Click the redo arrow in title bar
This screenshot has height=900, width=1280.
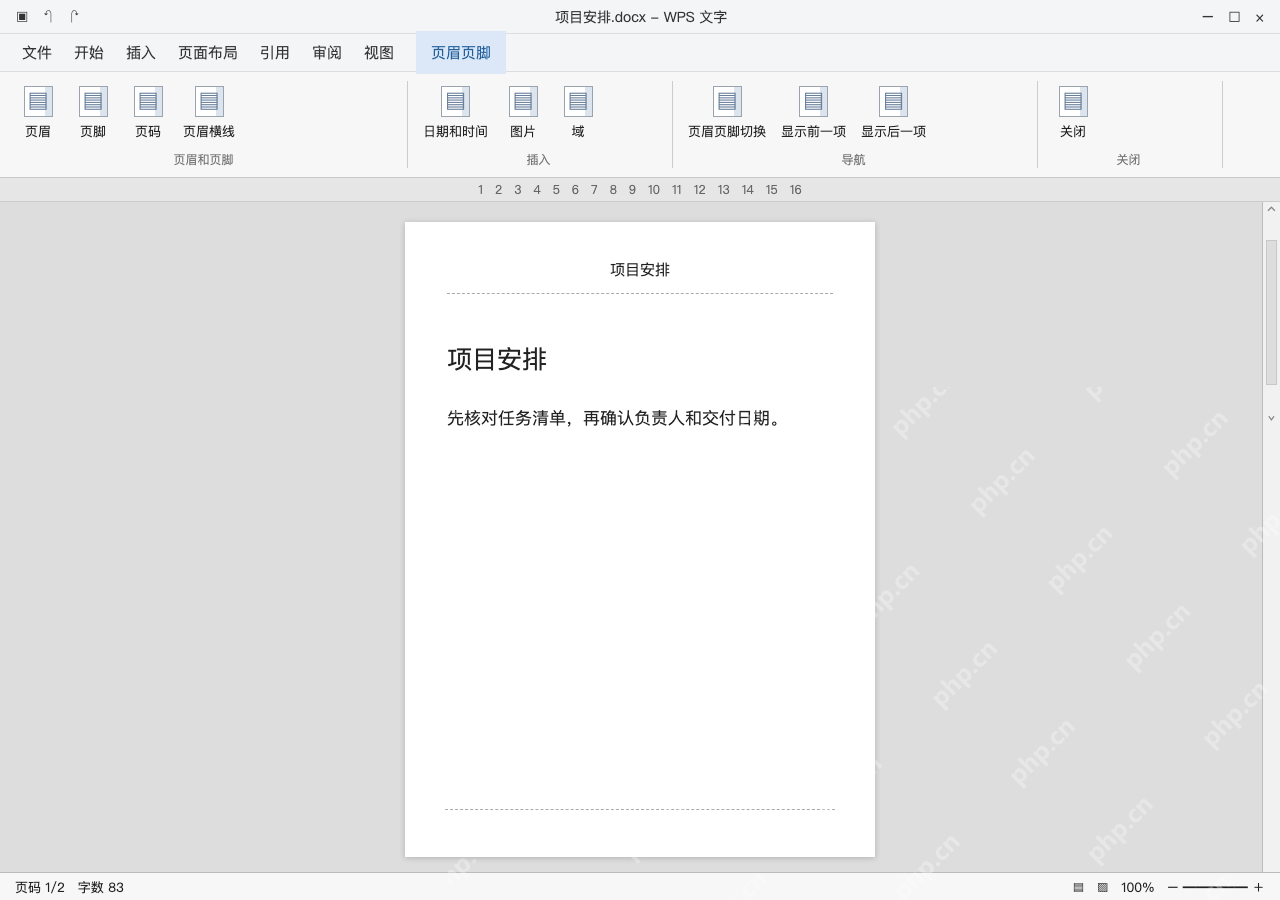click(74, 16)
